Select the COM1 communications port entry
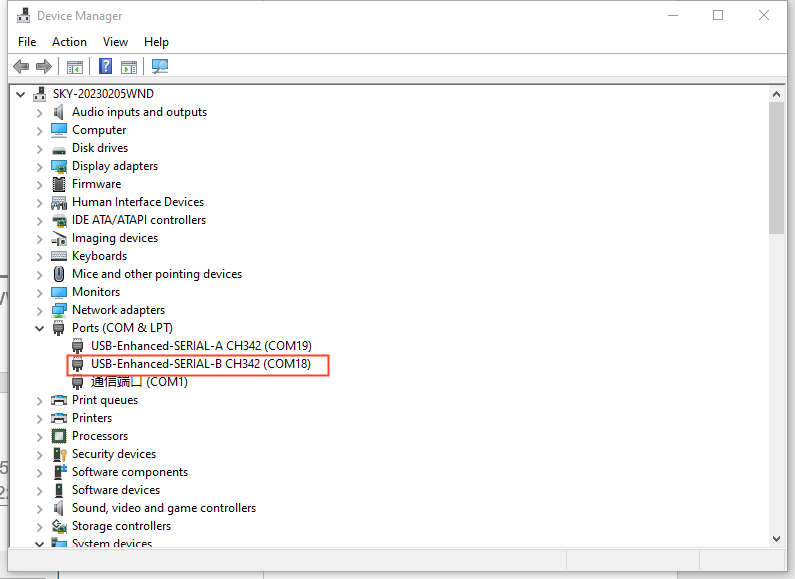This screenshot has height=579, width=795. point(139,382)
